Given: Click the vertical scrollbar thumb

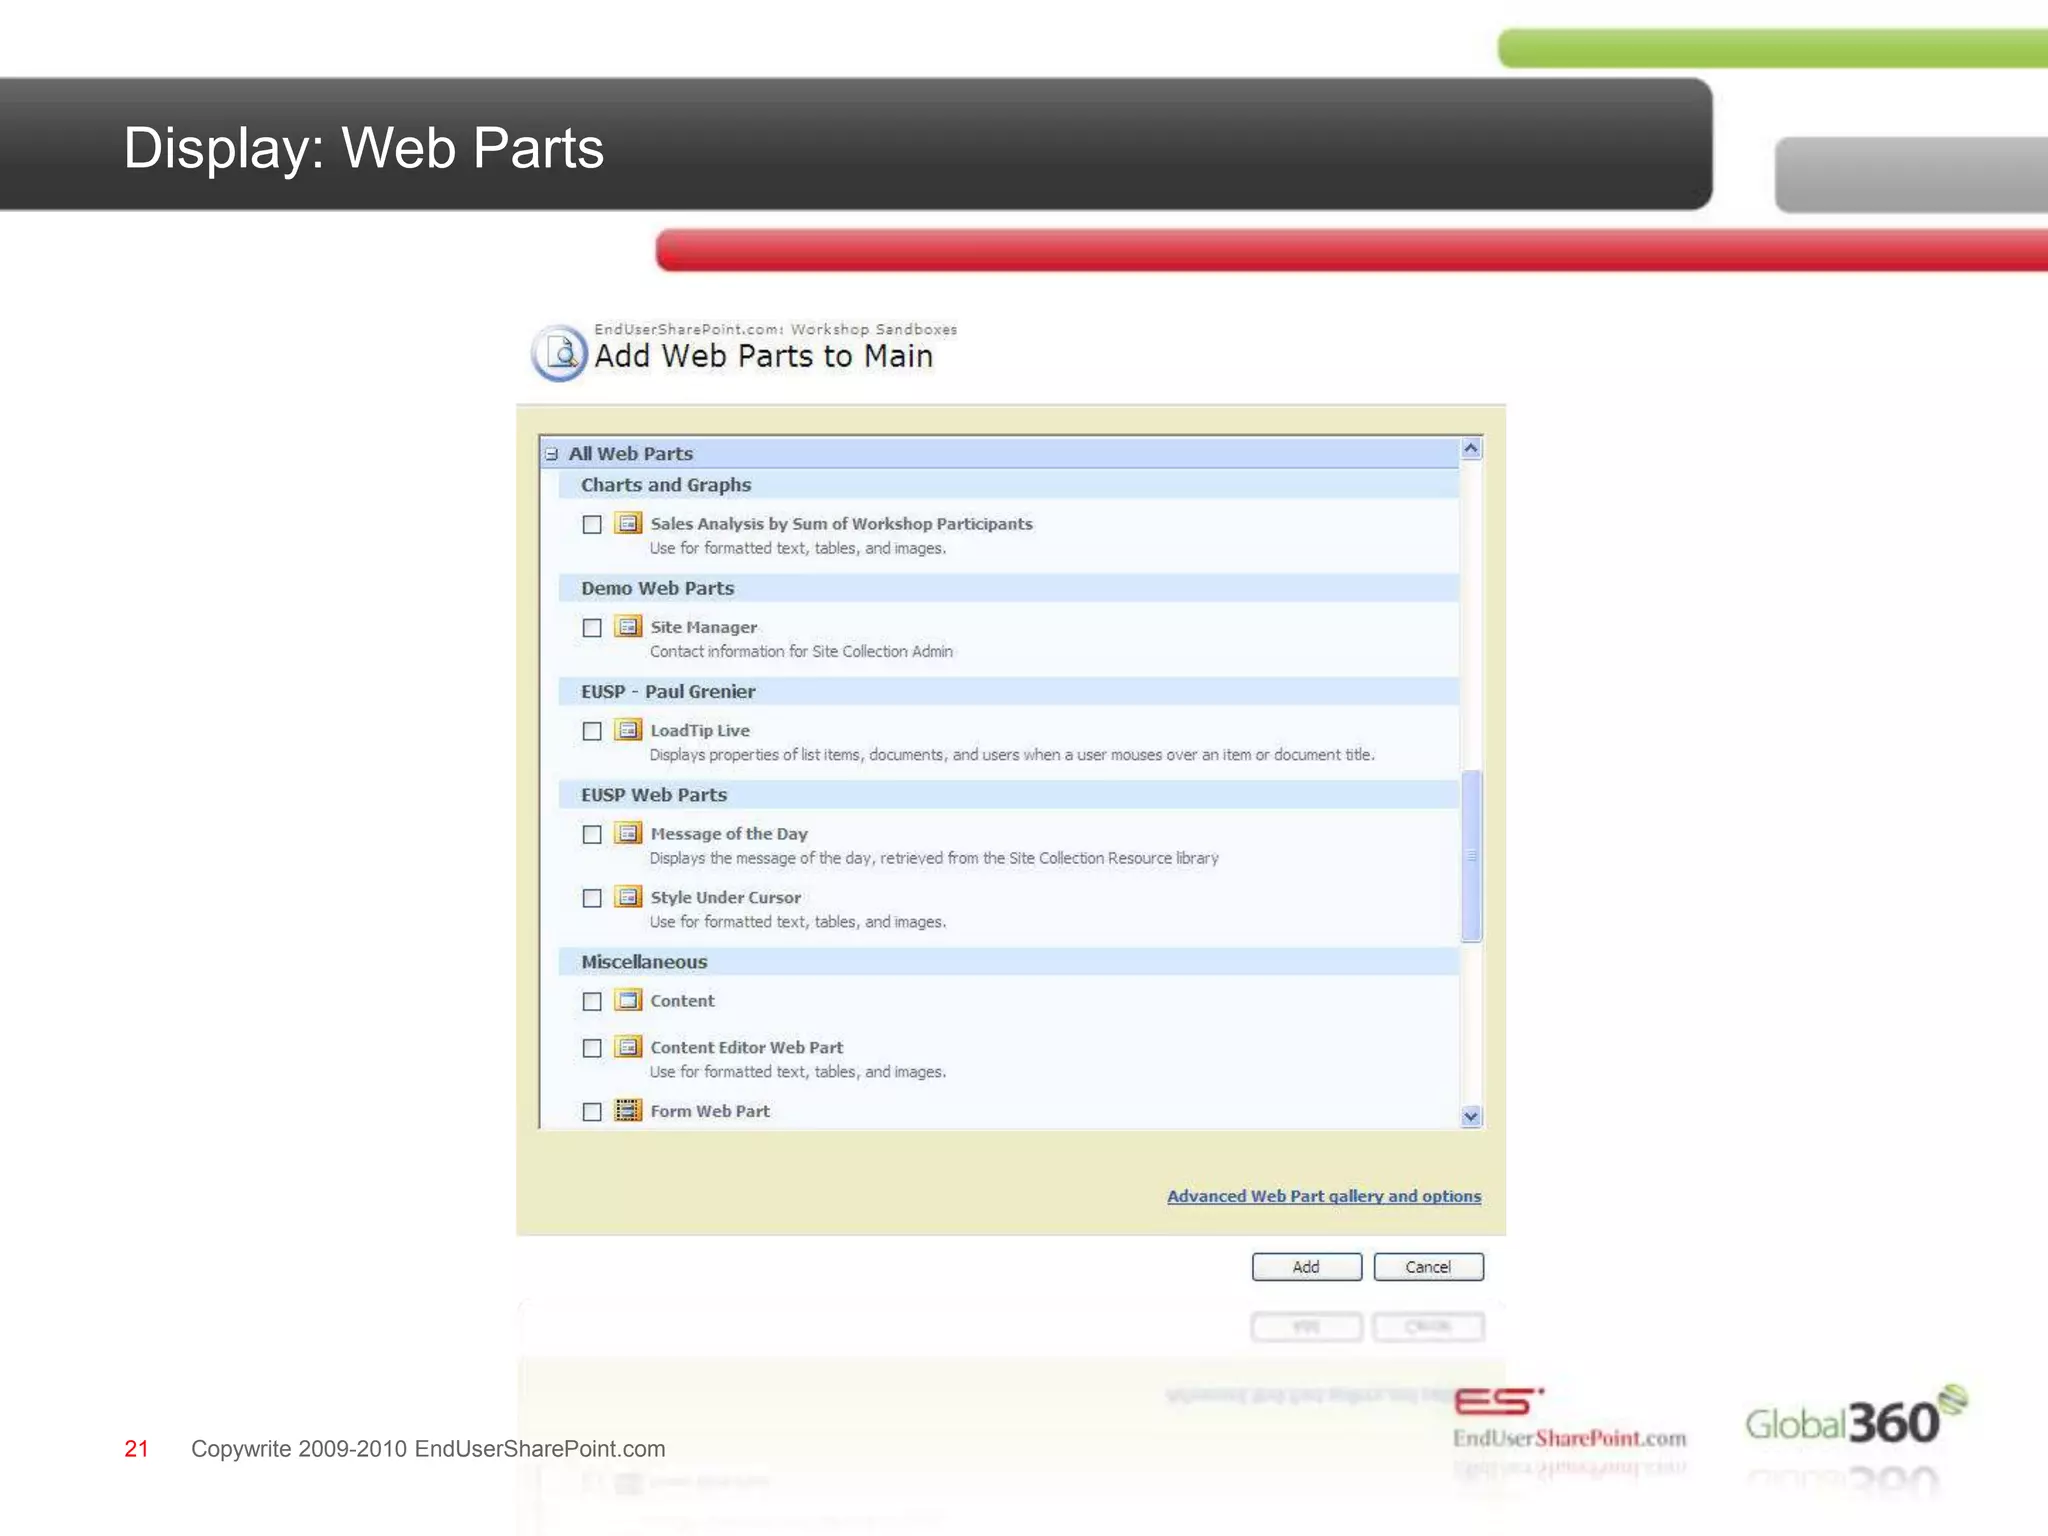Looking at the screenshot, I should (1471, 856).
